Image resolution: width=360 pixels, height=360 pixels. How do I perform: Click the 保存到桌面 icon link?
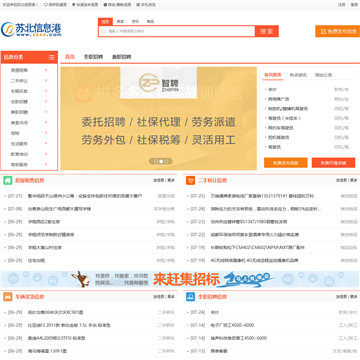coord(55,5)
